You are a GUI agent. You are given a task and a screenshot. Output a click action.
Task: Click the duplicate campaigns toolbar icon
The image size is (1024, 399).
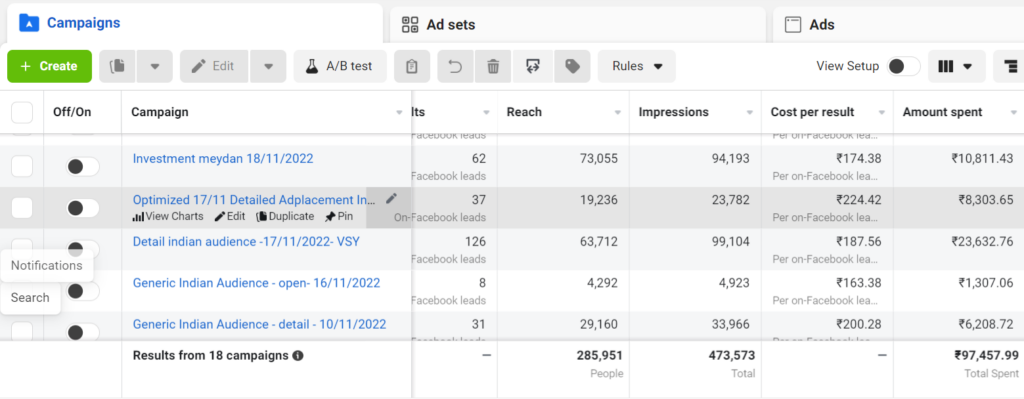(x=118, y=67)
